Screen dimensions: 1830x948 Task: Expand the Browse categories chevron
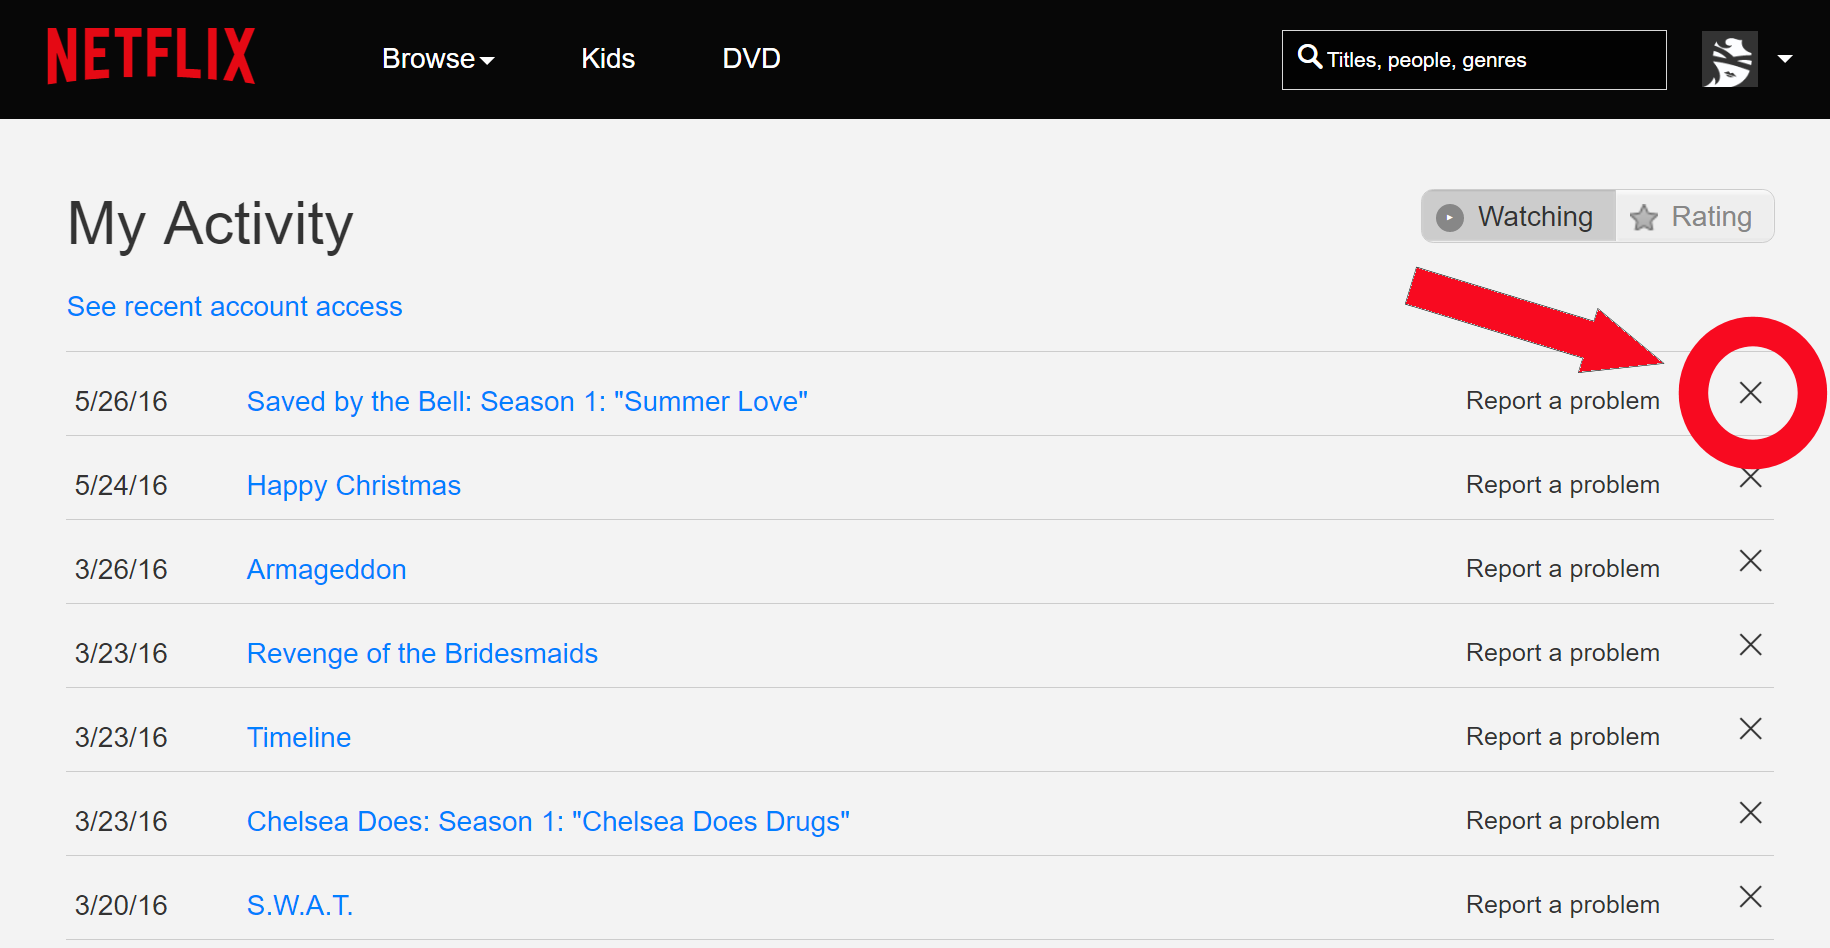(x=487, y=61)
